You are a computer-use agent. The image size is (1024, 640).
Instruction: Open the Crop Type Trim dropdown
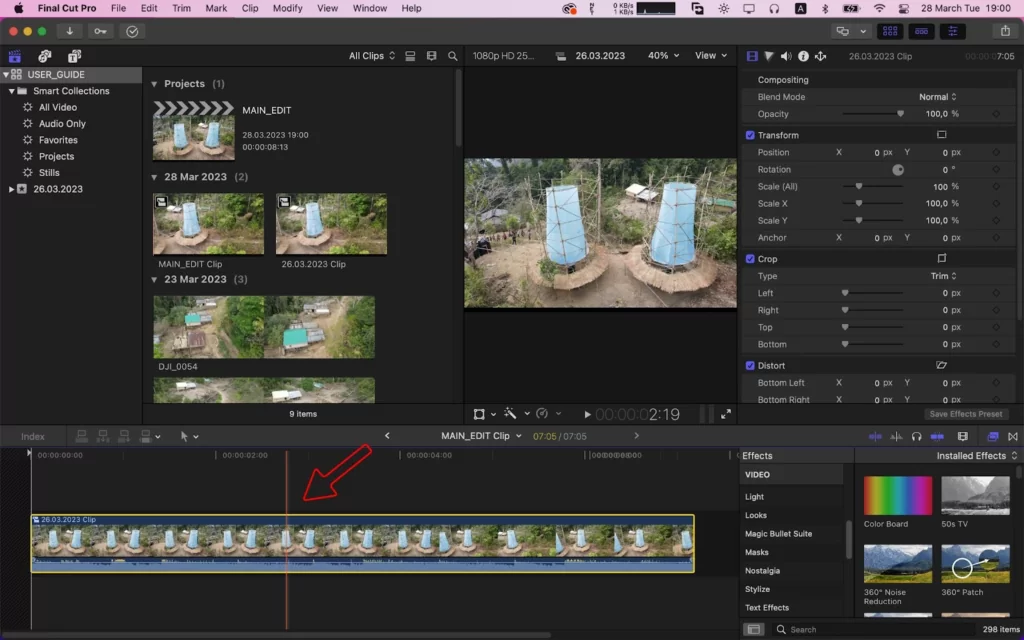944,276
